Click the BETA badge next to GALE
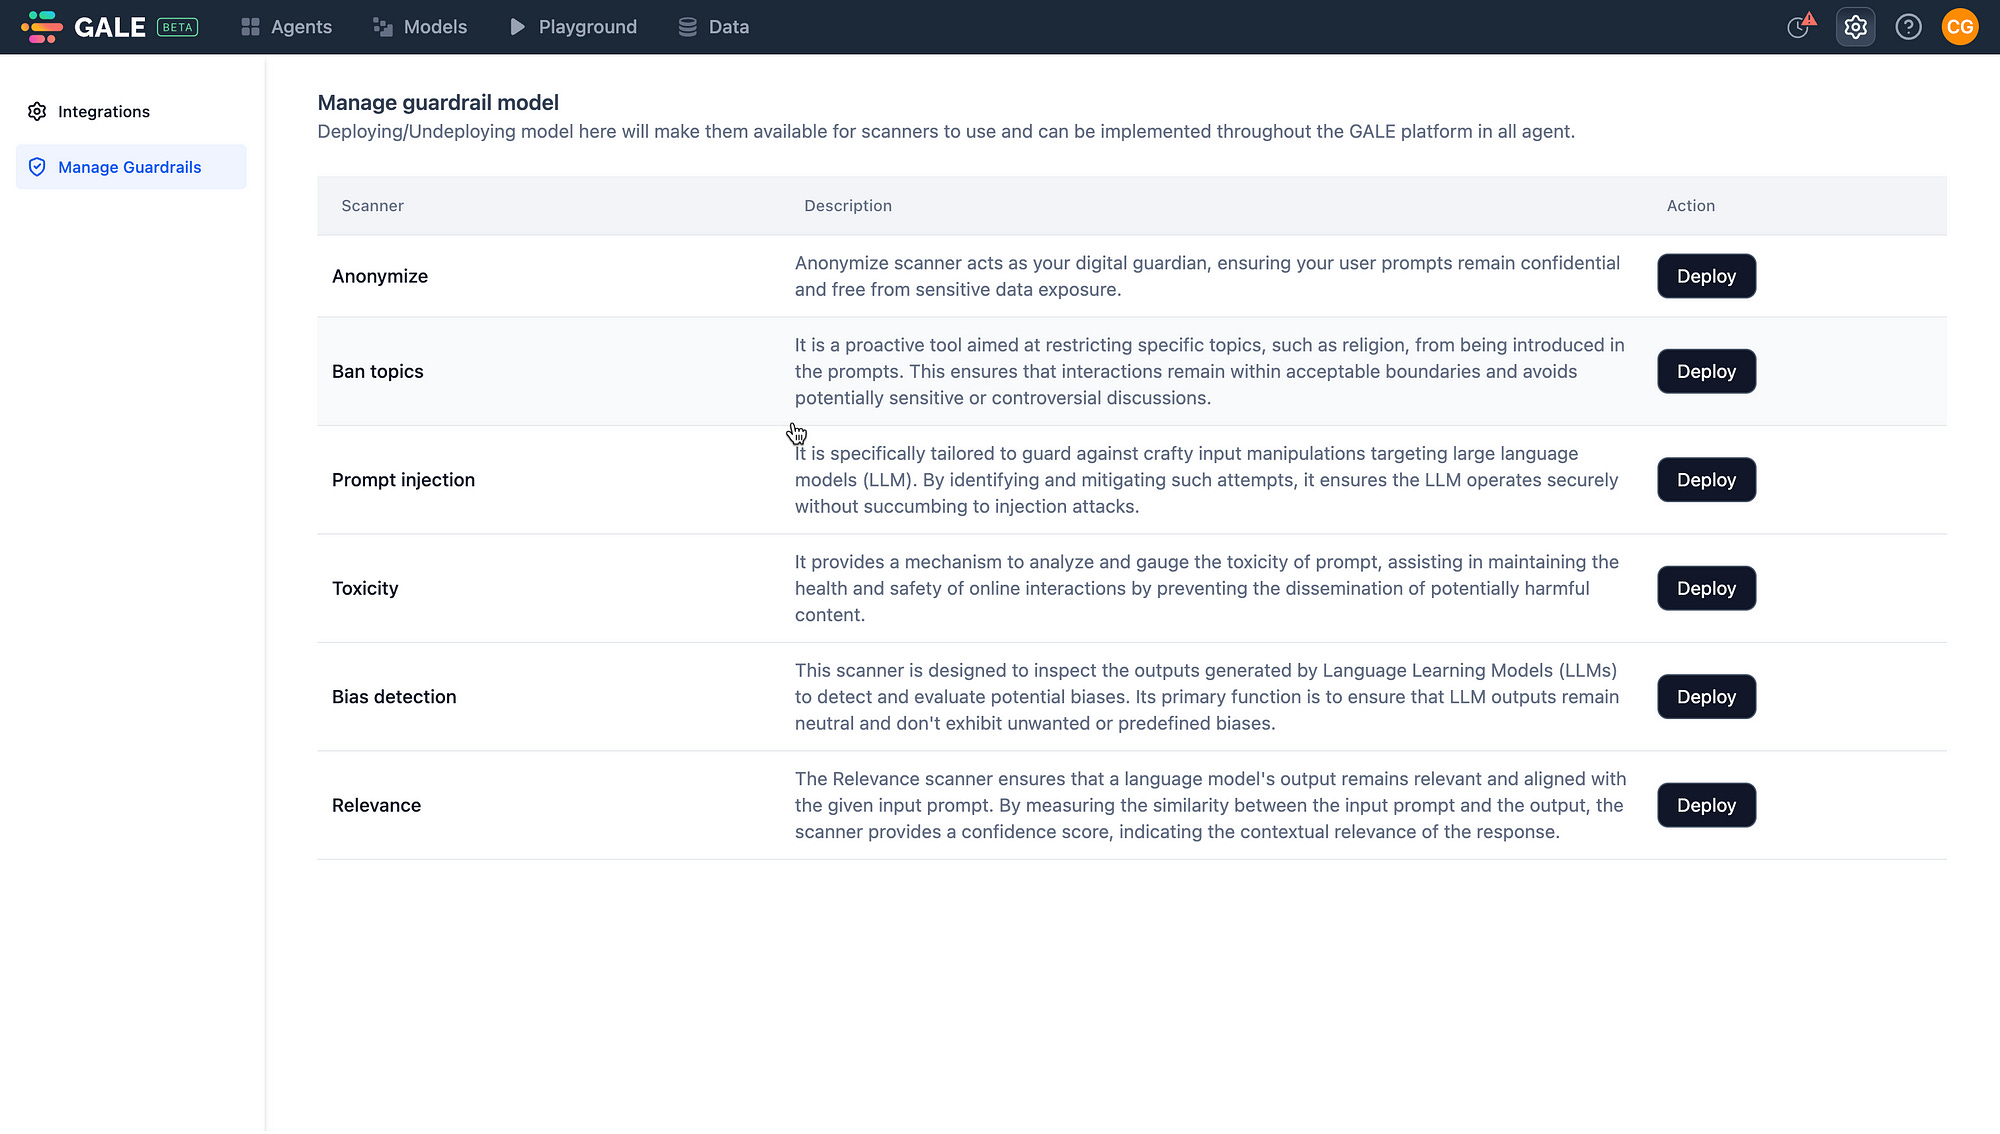 click(176, 27)
